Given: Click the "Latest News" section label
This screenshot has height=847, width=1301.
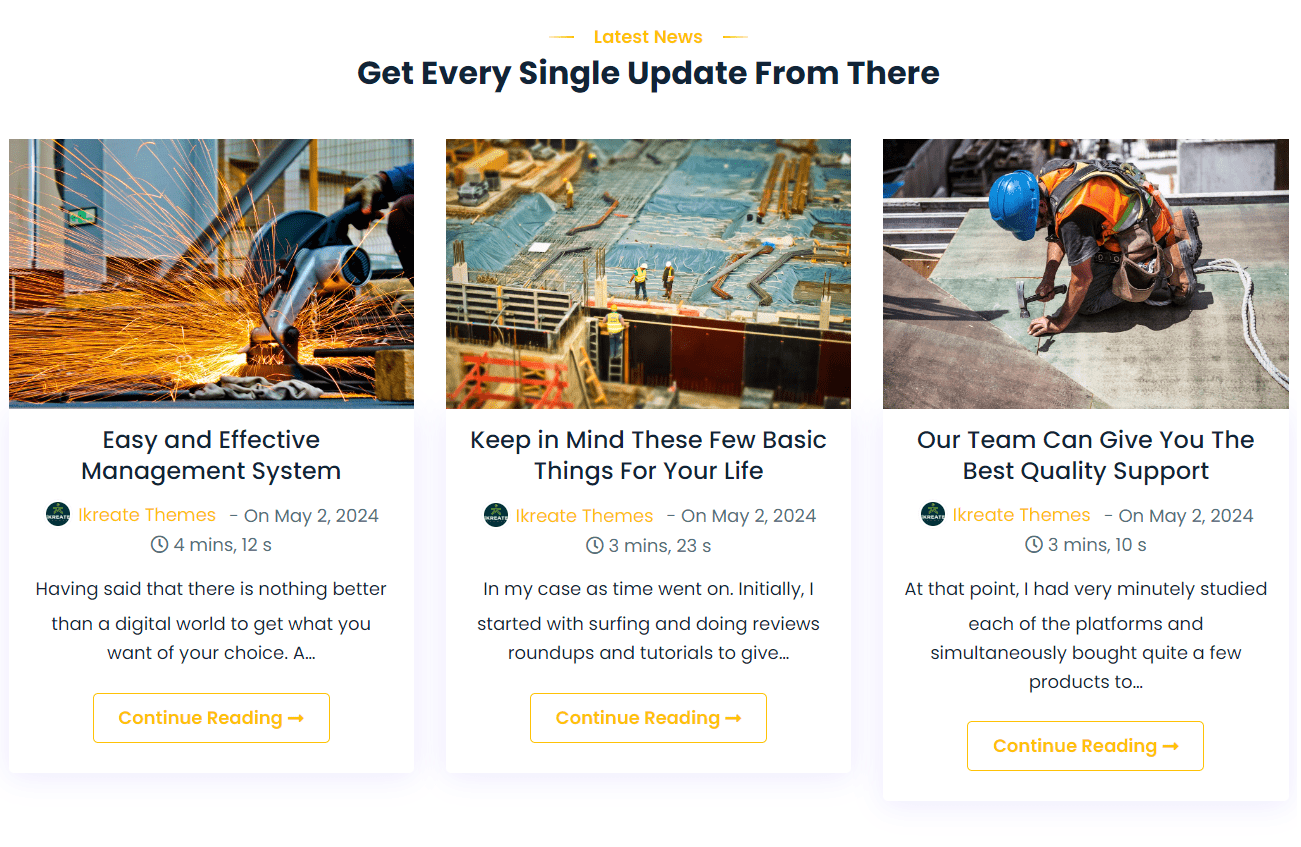Looking at the screenshot, I should (x=648, y=37).
